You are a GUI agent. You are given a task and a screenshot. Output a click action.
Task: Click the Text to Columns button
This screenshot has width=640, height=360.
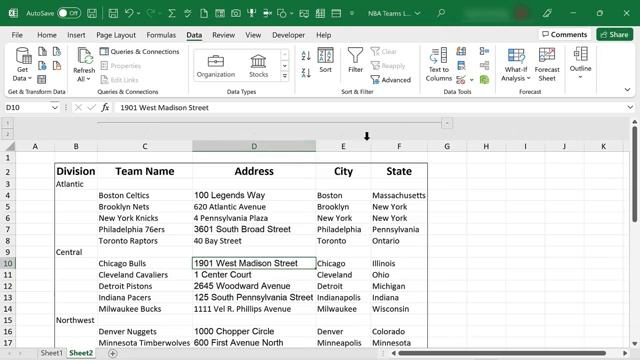(439, 64)
